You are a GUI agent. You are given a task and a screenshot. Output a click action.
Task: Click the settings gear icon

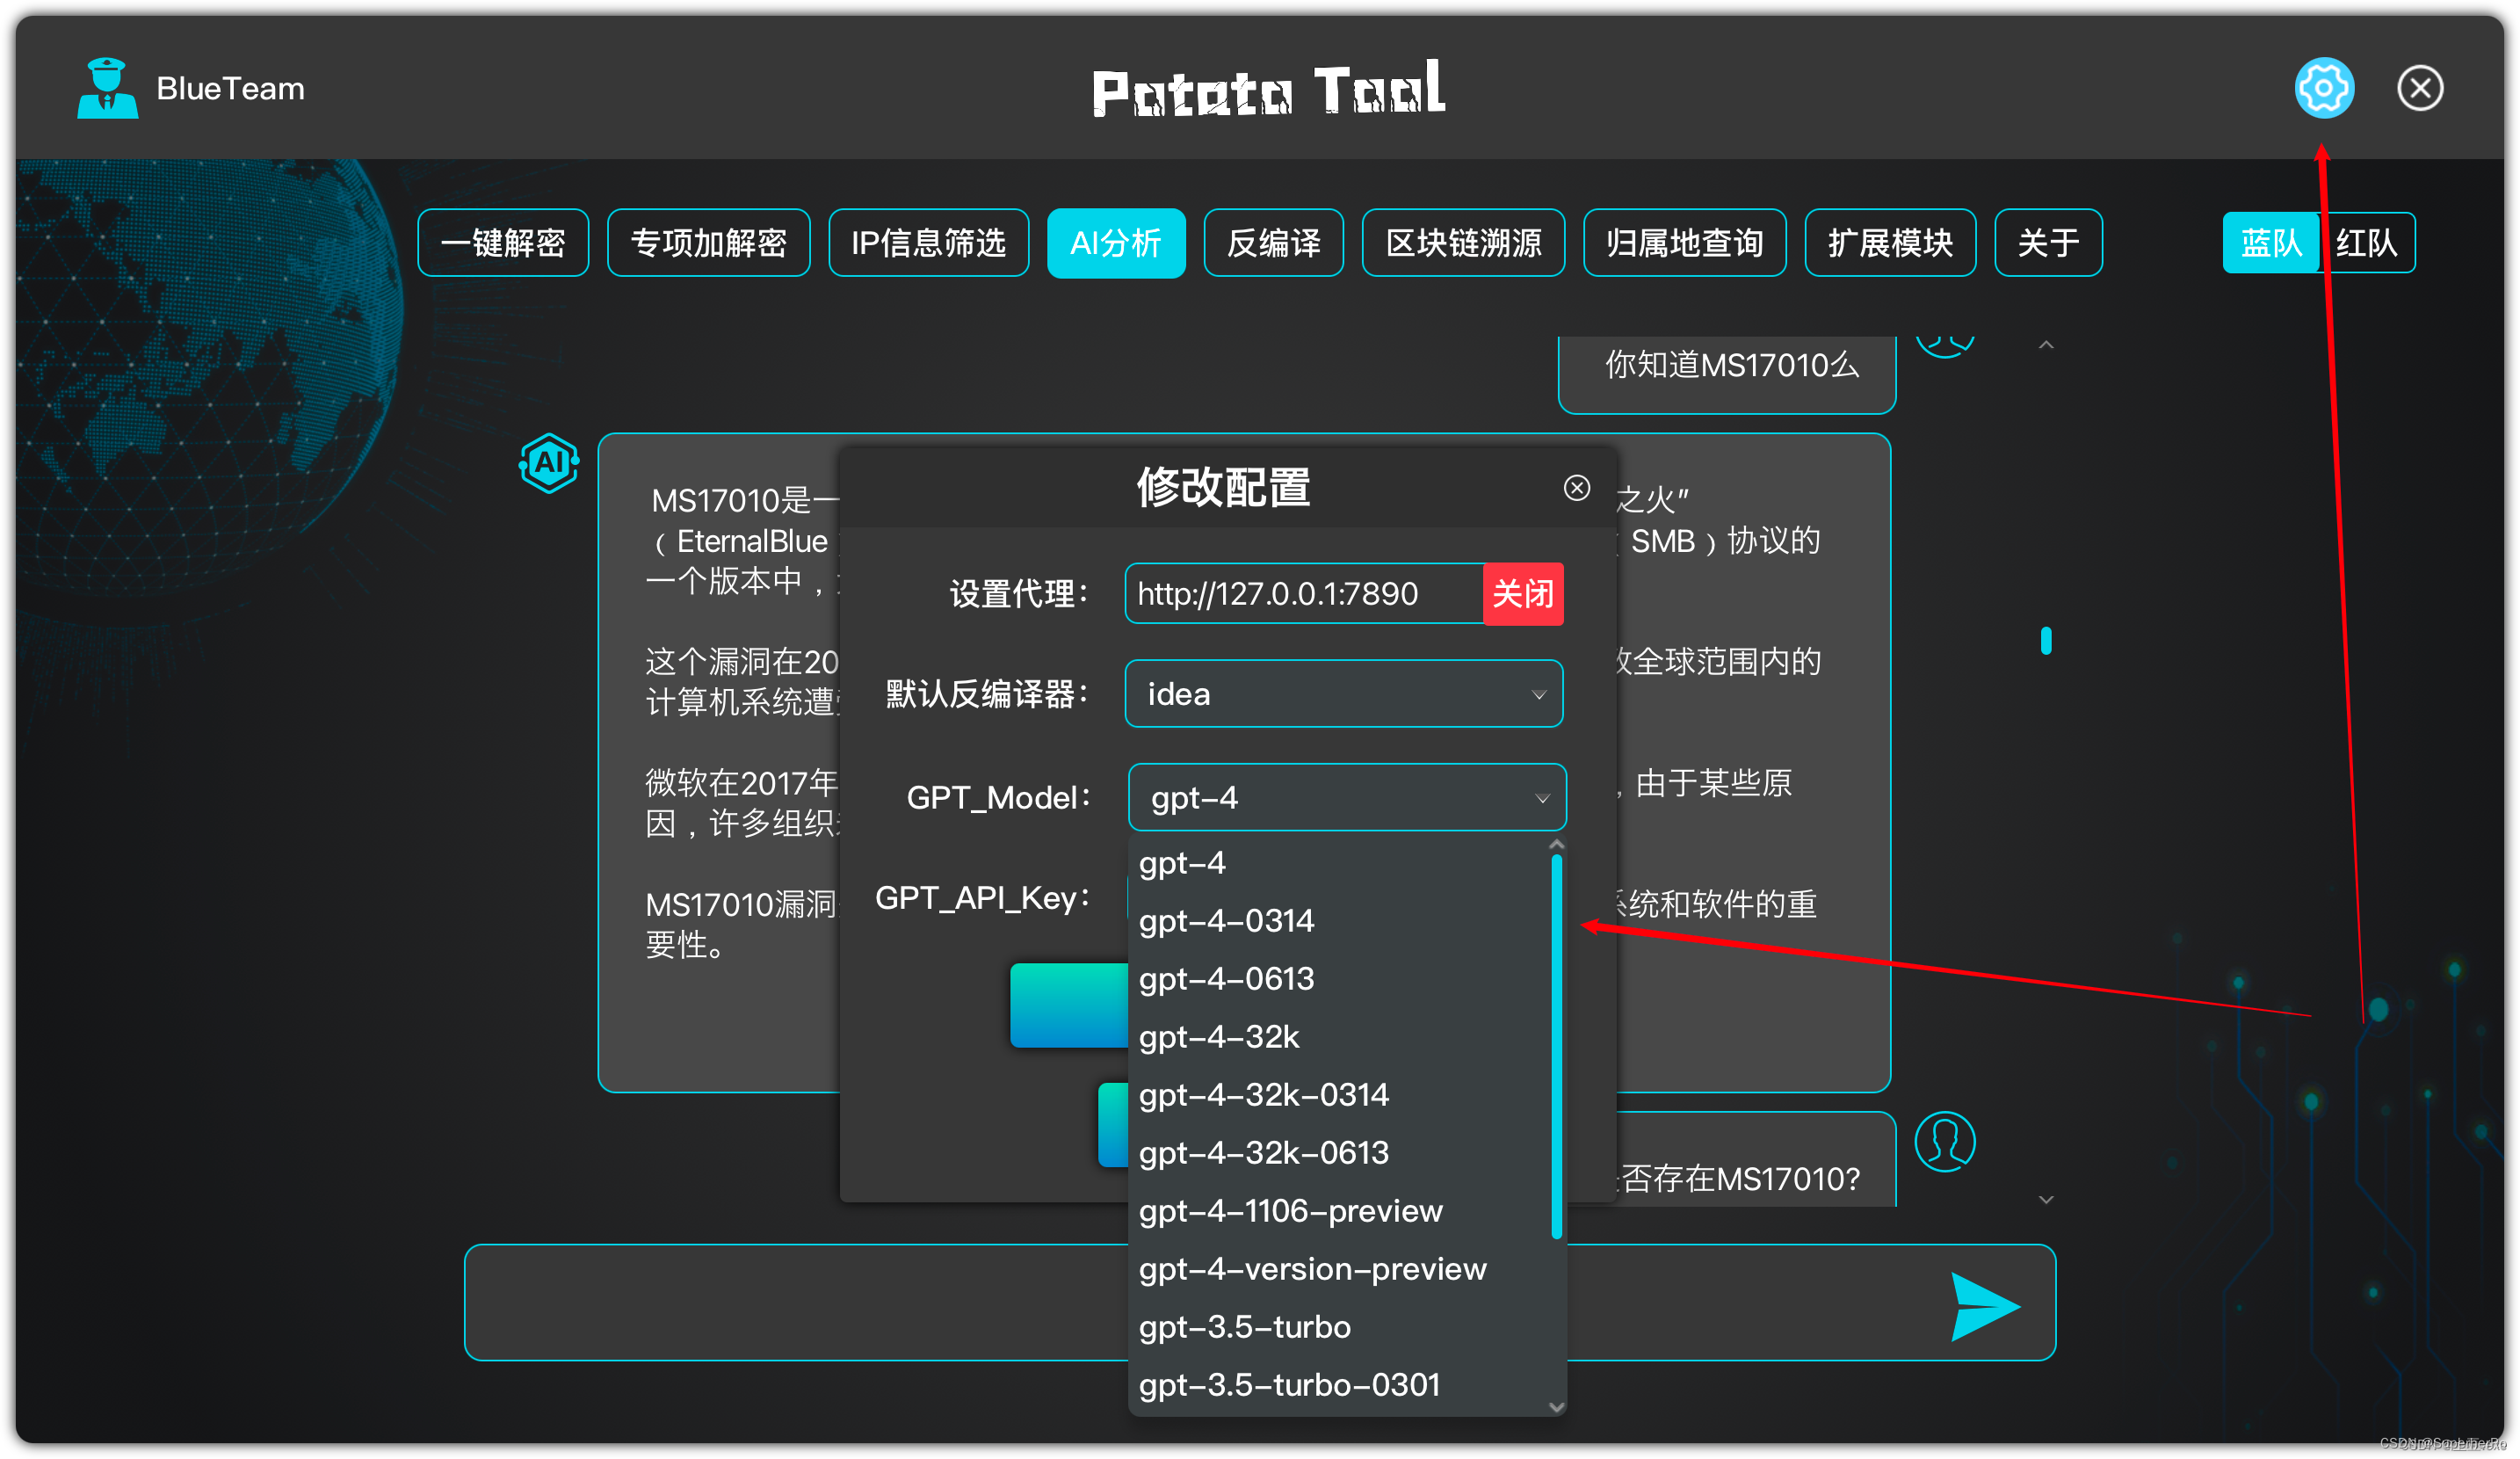tap(2323, 88)
